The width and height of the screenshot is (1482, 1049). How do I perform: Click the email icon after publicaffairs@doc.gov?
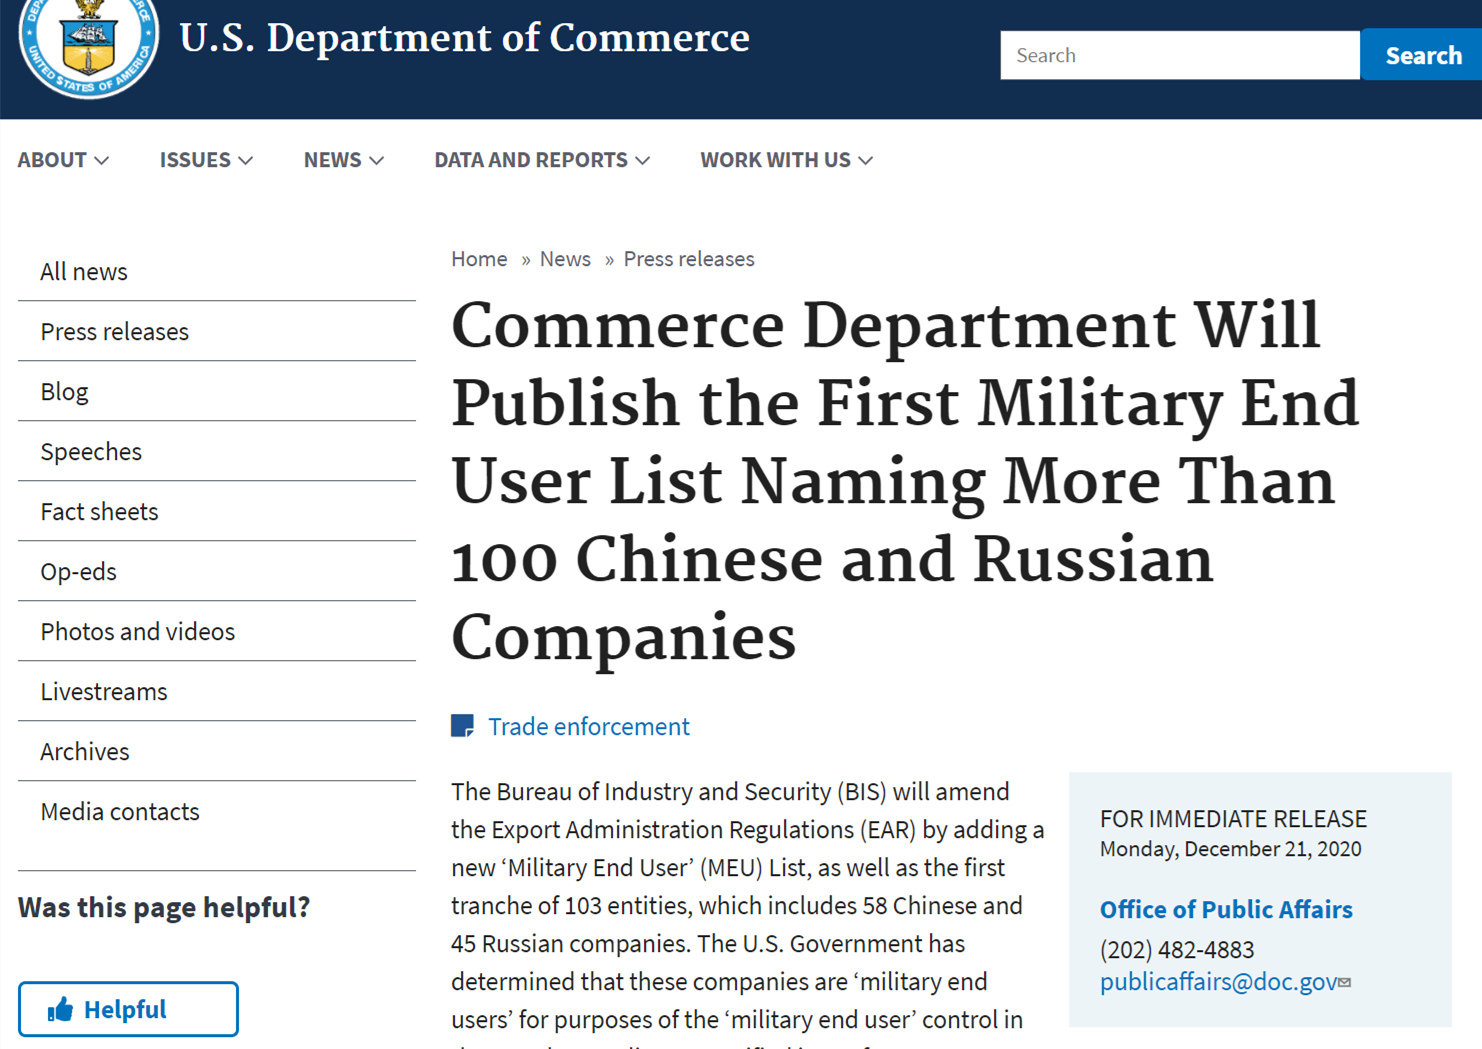tap(1345, 983)
